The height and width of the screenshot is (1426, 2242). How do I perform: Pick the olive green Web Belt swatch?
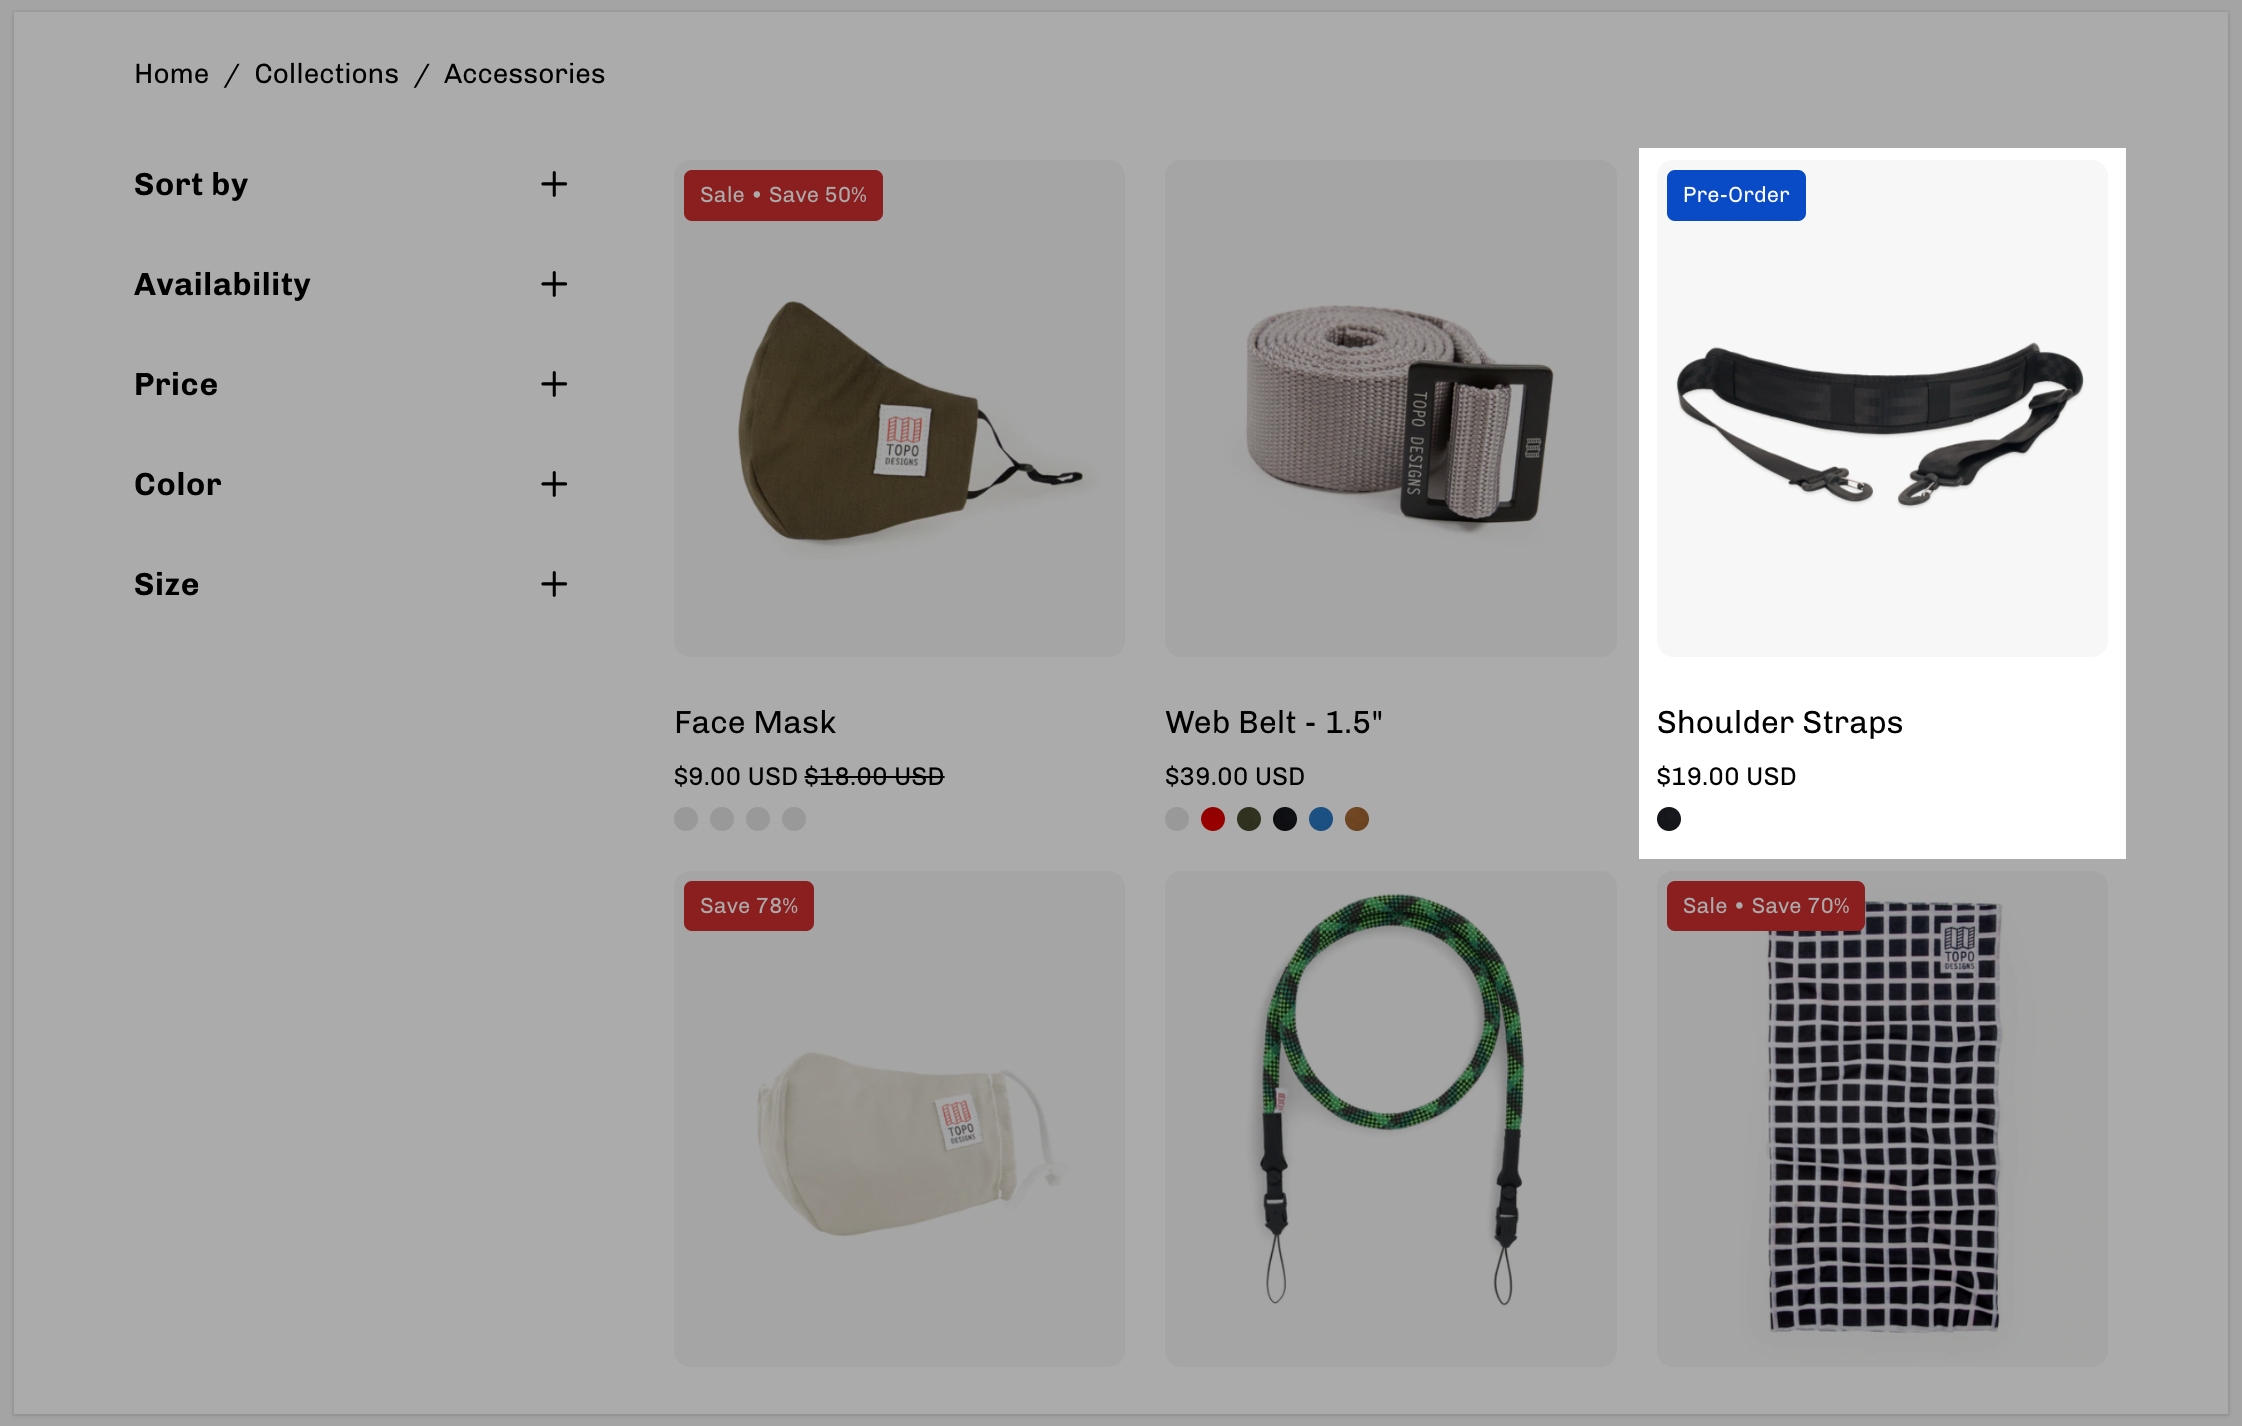click(x=1249, y=819)
